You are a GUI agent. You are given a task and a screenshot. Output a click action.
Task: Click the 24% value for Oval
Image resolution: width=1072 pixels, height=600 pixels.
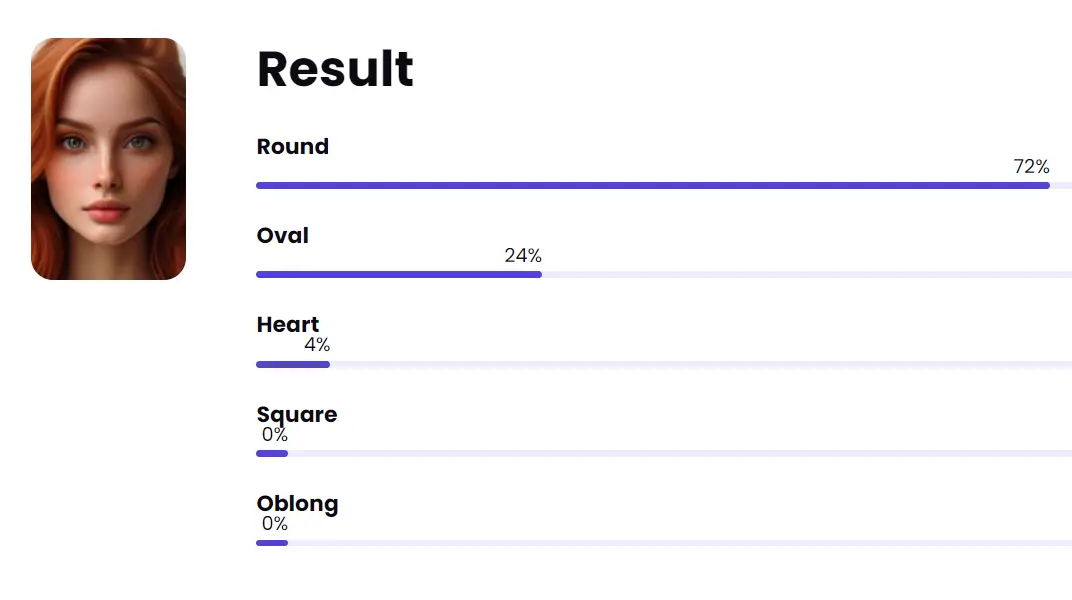(523, 256)
